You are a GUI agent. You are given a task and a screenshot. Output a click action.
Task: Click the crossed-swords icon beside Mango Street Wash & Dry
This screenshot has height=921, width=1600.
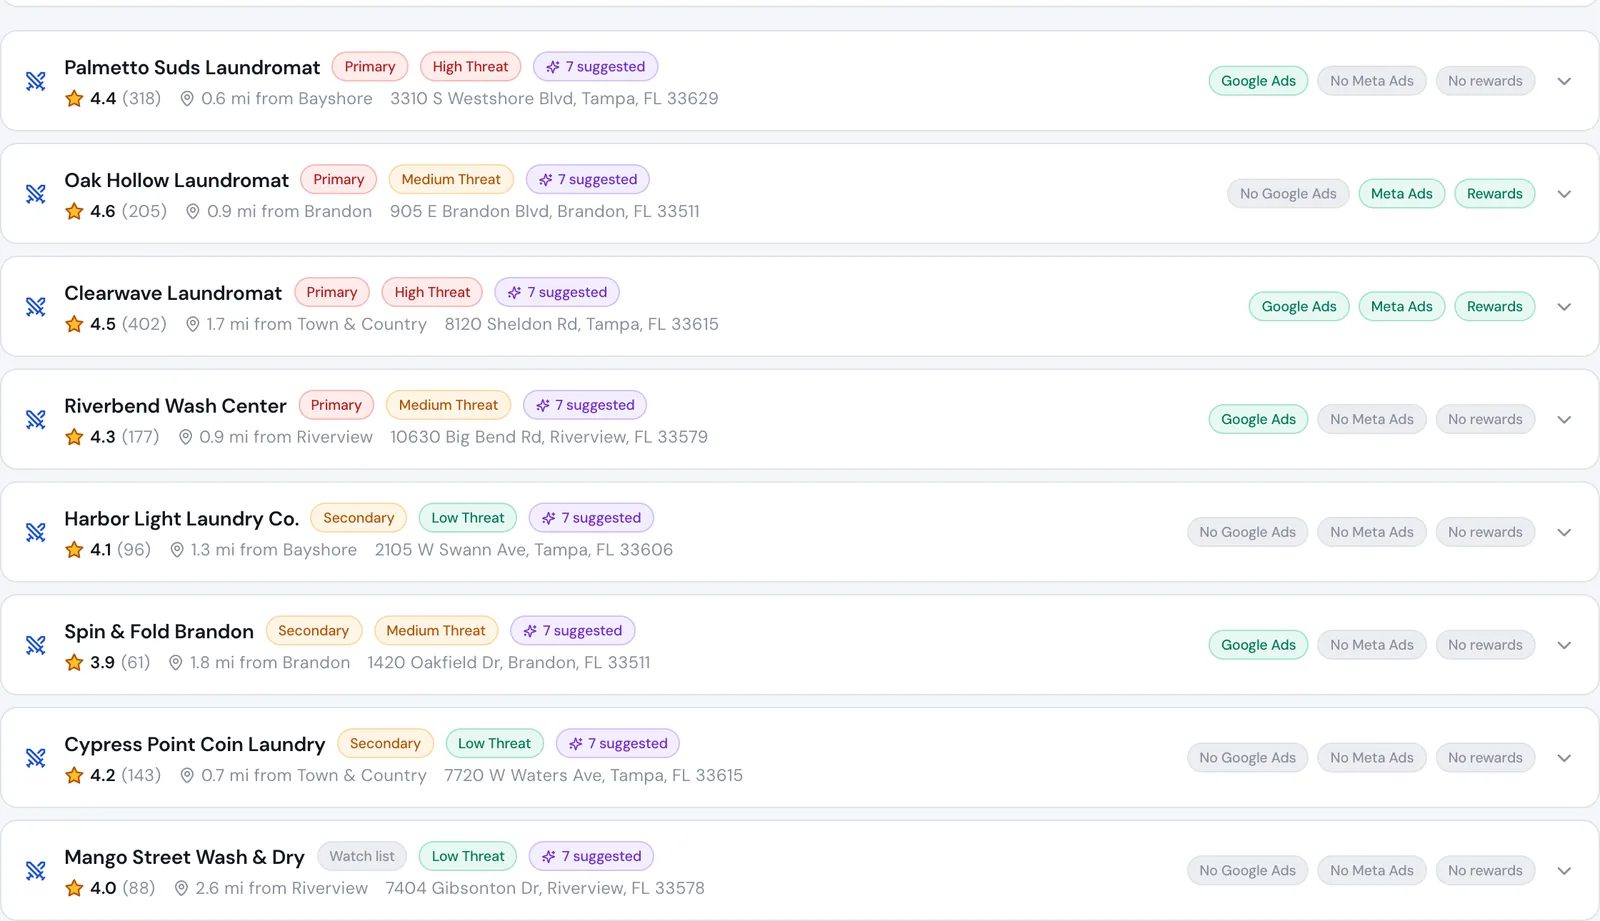tap(36, 871)
